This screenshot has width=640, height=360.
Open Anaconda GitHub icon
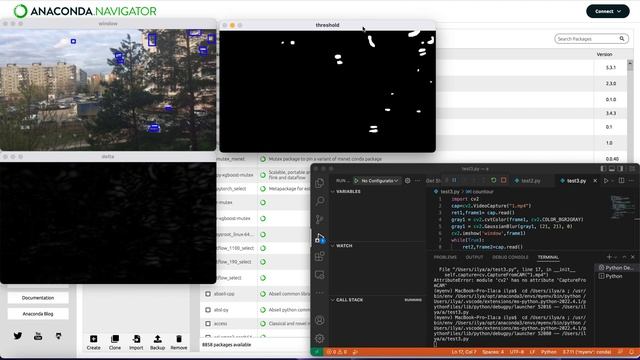pos(59,336)
